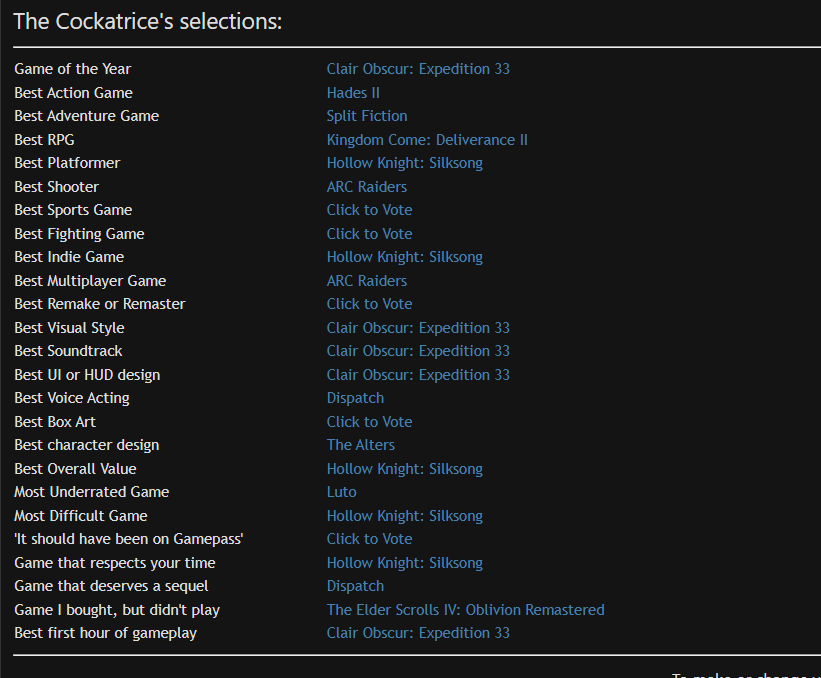Select Kingdom Come: Deliverance II link

click(427, 140)
